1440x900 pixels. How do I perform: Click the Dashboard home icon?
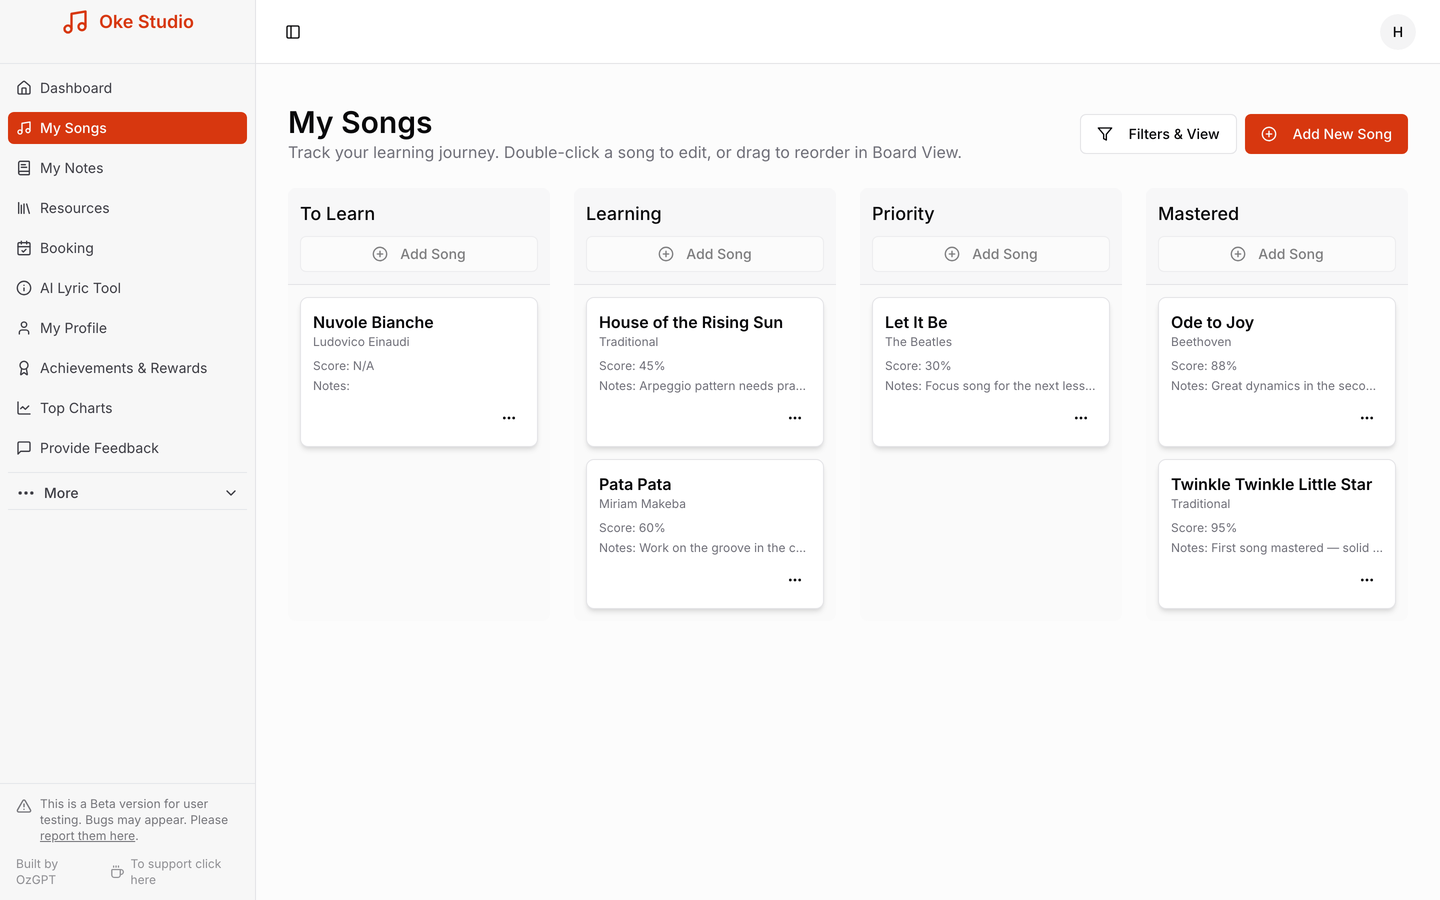(x=24, y=88)
